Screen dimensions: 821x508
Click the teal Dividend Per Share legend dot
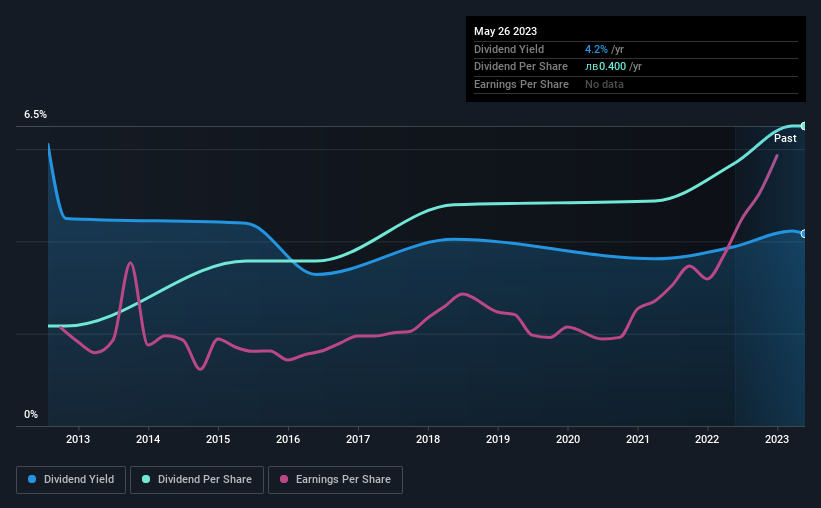coord(146,479)
